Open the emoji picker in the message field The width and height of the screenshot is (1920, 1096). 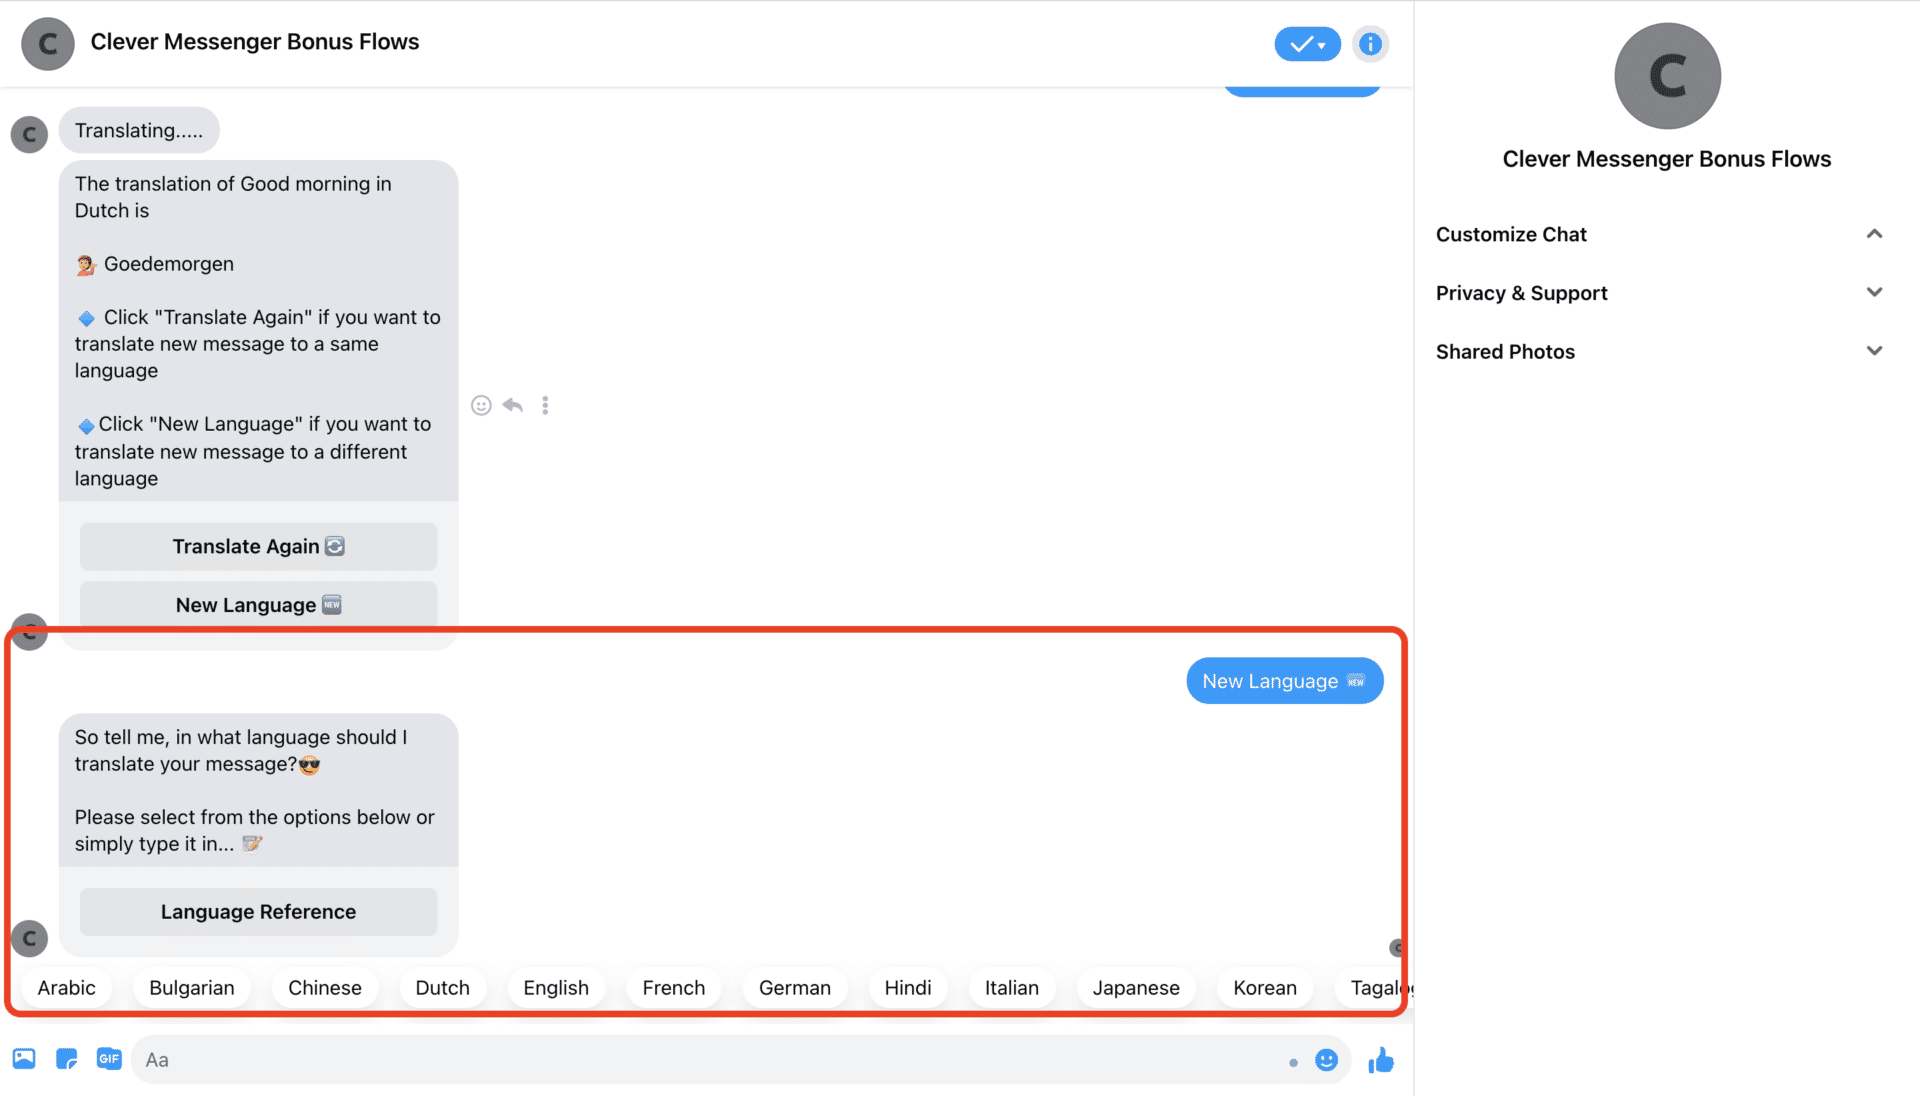[x=1326, y=1059]
